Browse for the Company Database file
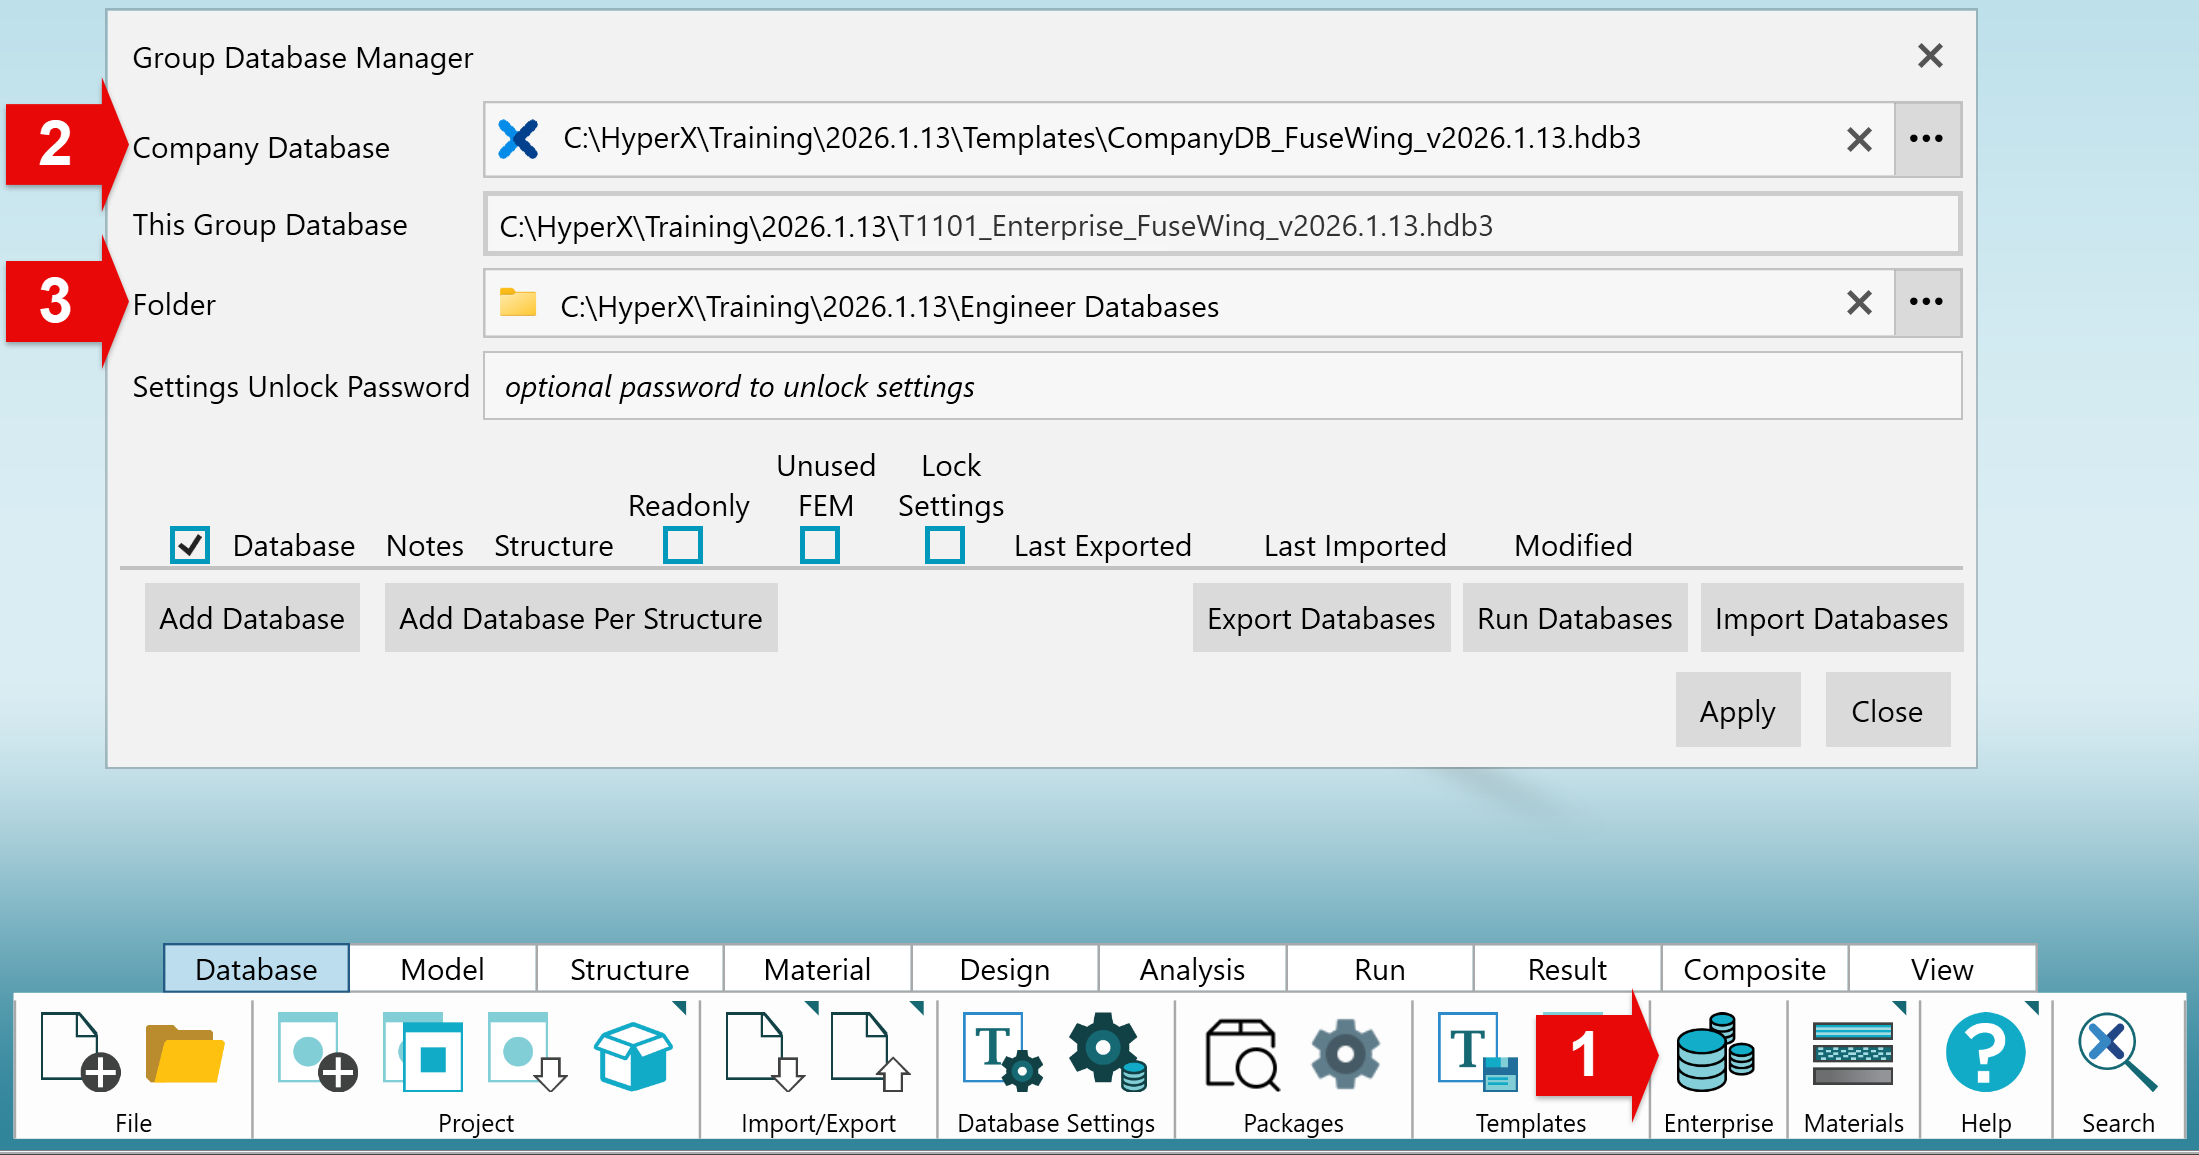 coord(1927,139)
